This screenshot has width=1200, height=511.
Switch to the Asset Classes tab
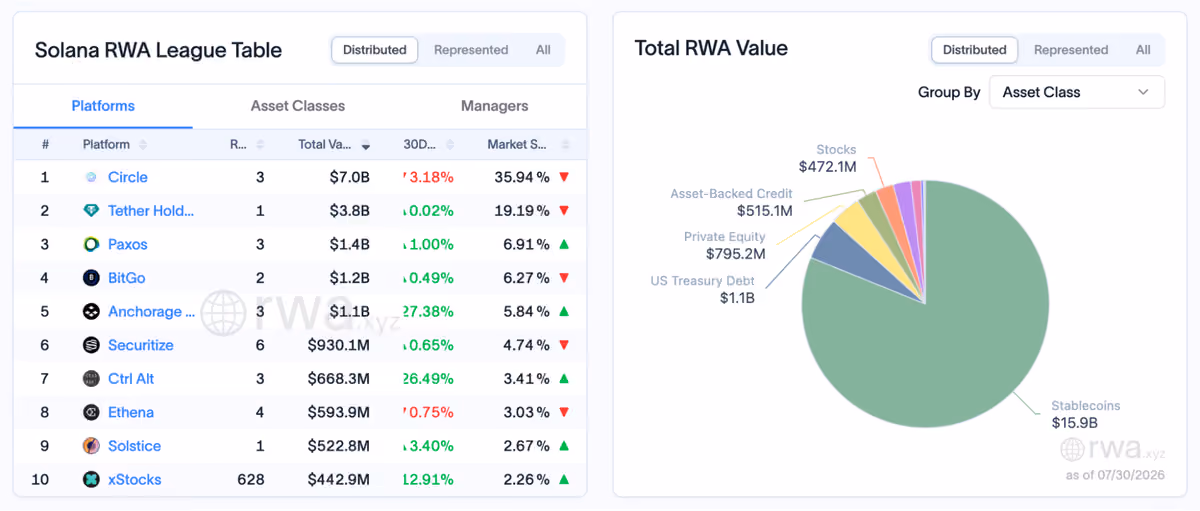coord(298,106)
